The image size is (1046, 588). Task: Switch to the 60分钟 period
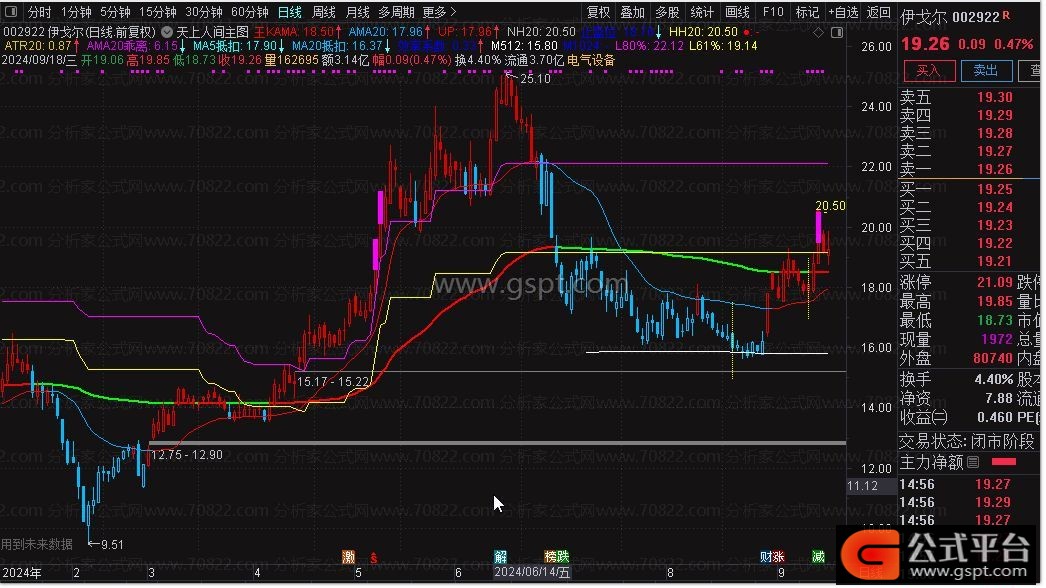(x=250, y=12)
